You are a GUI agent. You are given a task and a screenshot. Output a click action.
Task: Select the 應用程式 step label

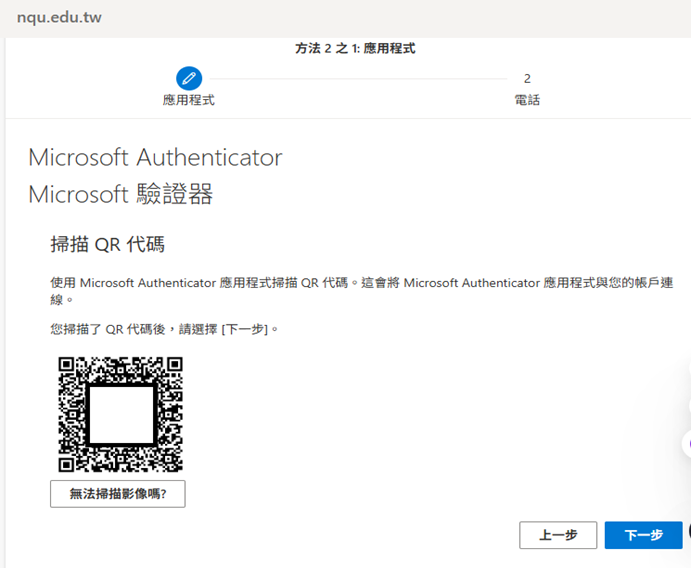tap(189, 100)
